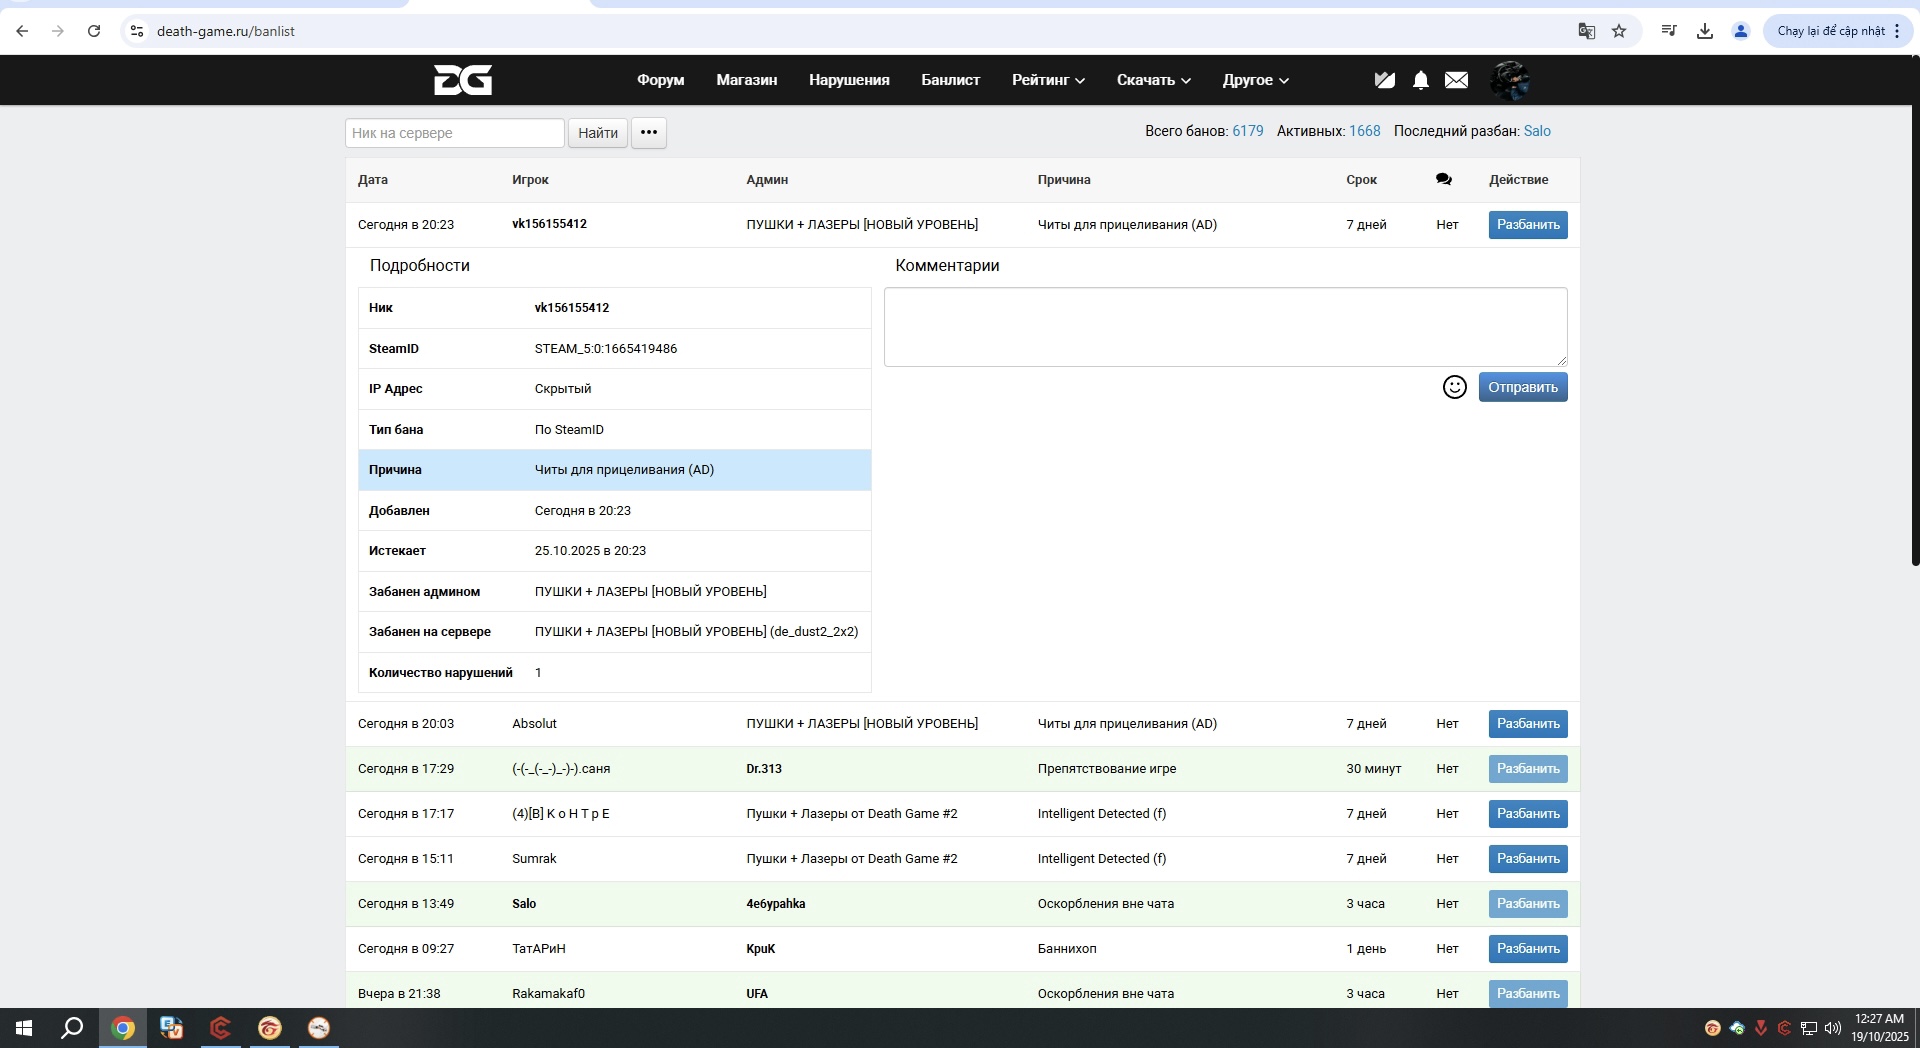Click the Salo last-unbanned link
This screenshot has height=1048, width=1920.
1536,131
